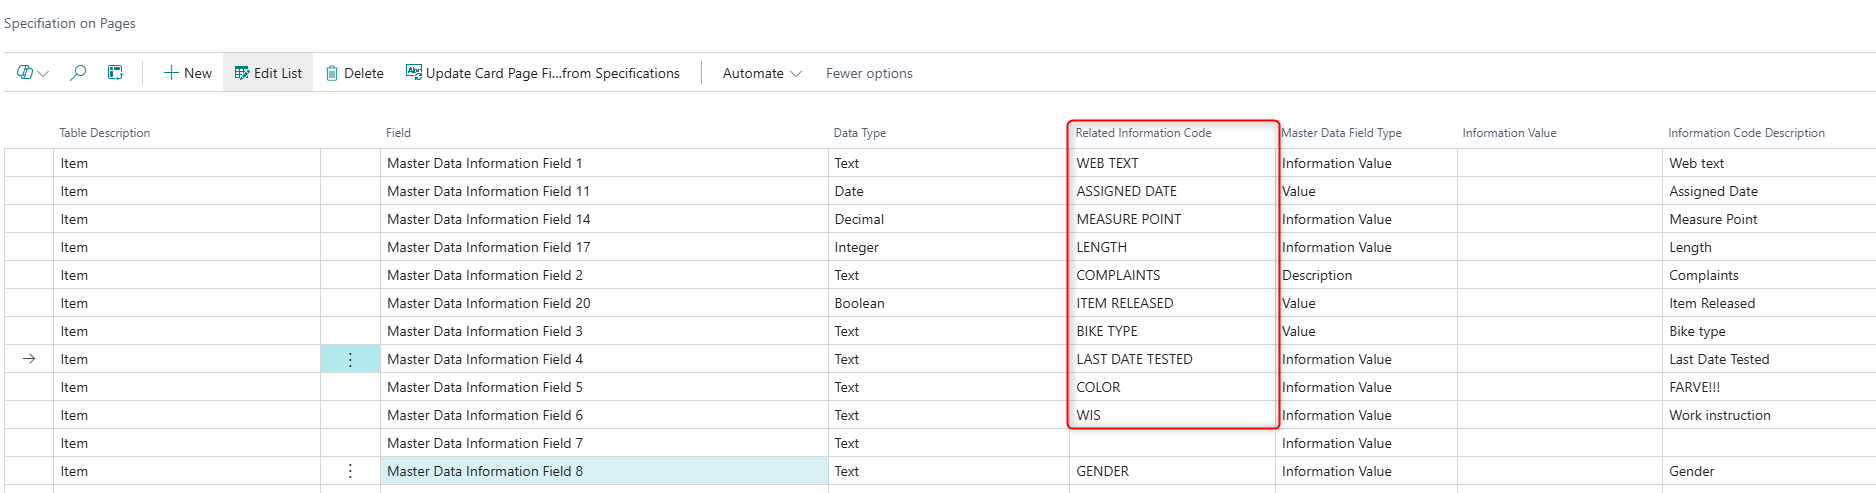
Task: Select the FARVE!!! description cell
Action: tap(1694, 387)
